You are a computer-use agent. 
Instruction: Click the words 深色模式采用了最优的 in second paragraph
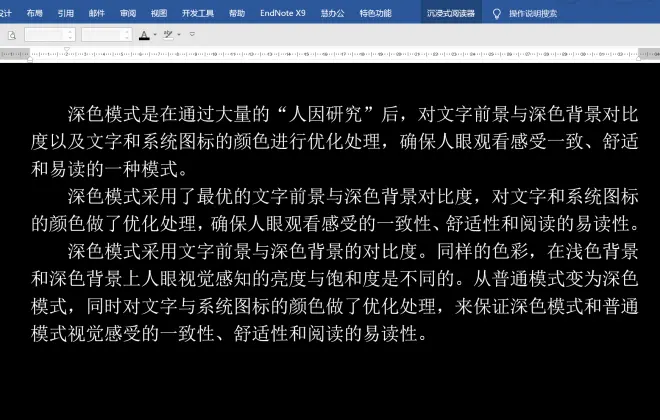click(160, 197)
